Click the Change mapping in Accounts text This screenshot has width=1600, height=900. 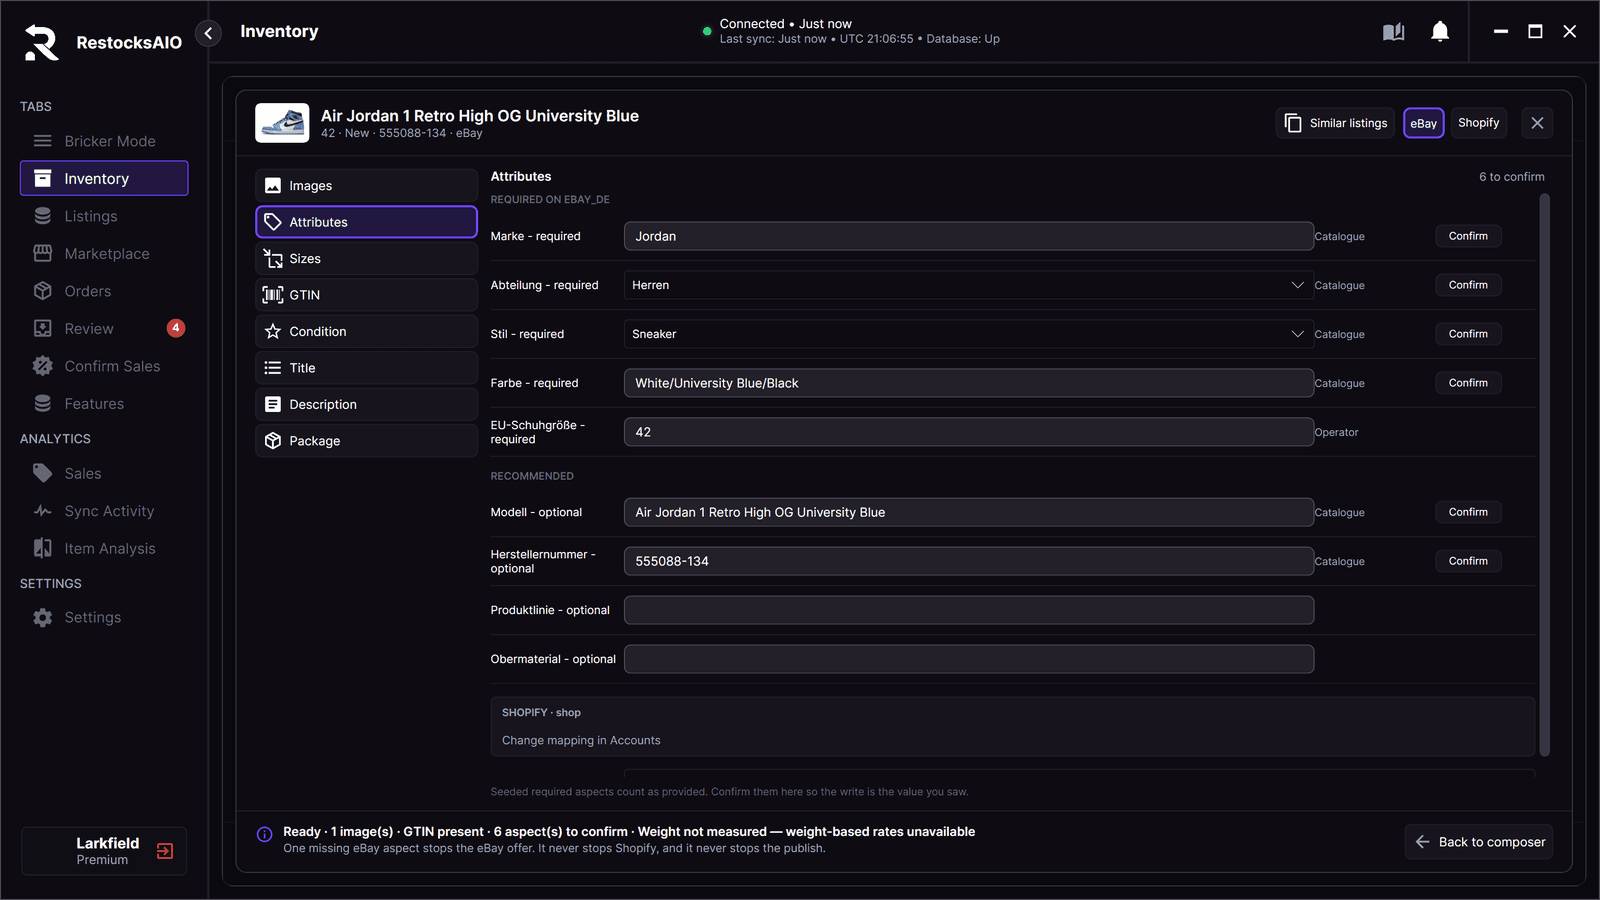click(581, 741)
